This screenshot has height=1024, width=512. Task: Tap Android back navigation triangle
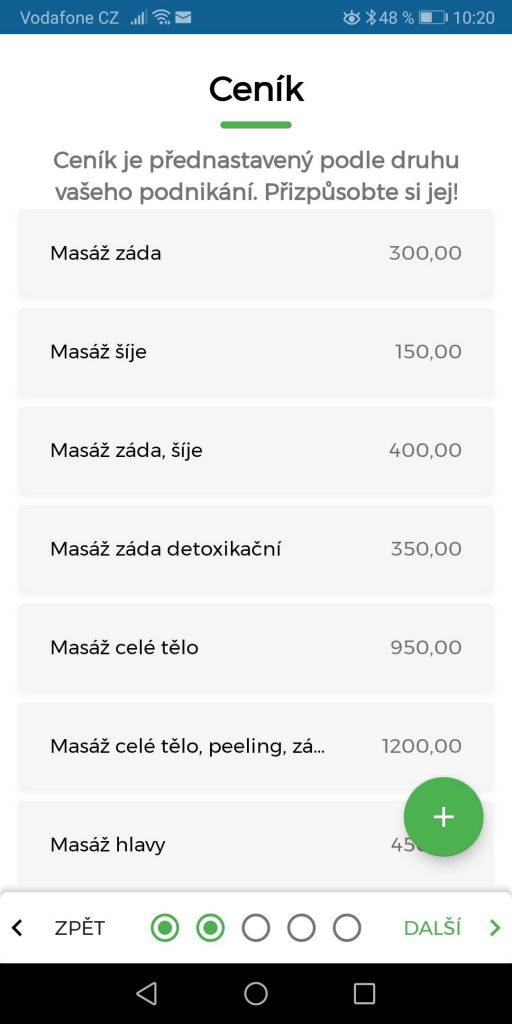point(146,993)
